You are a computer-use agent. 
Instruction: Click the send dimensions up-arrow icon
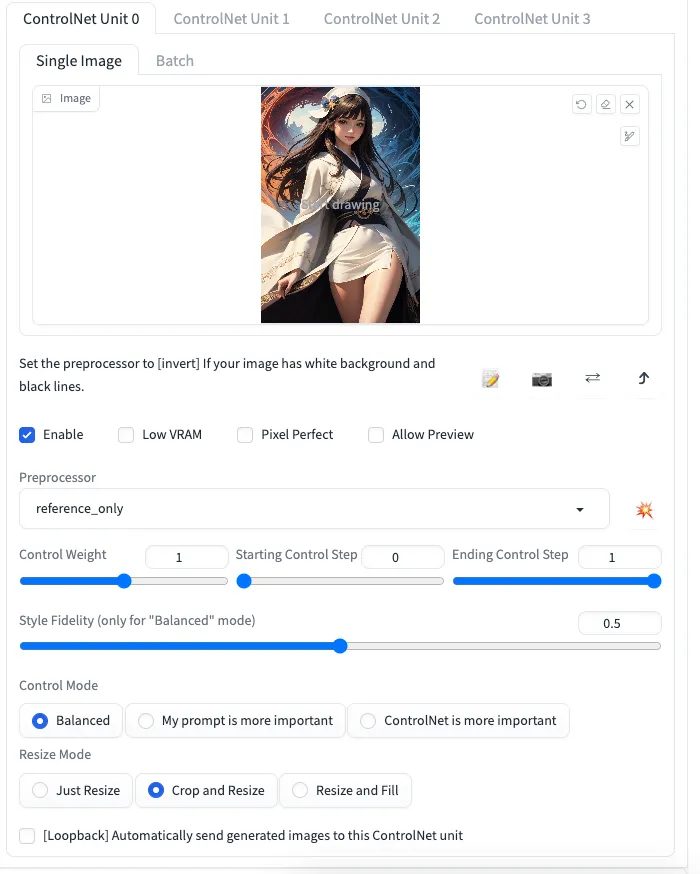[x=643, y=379]
